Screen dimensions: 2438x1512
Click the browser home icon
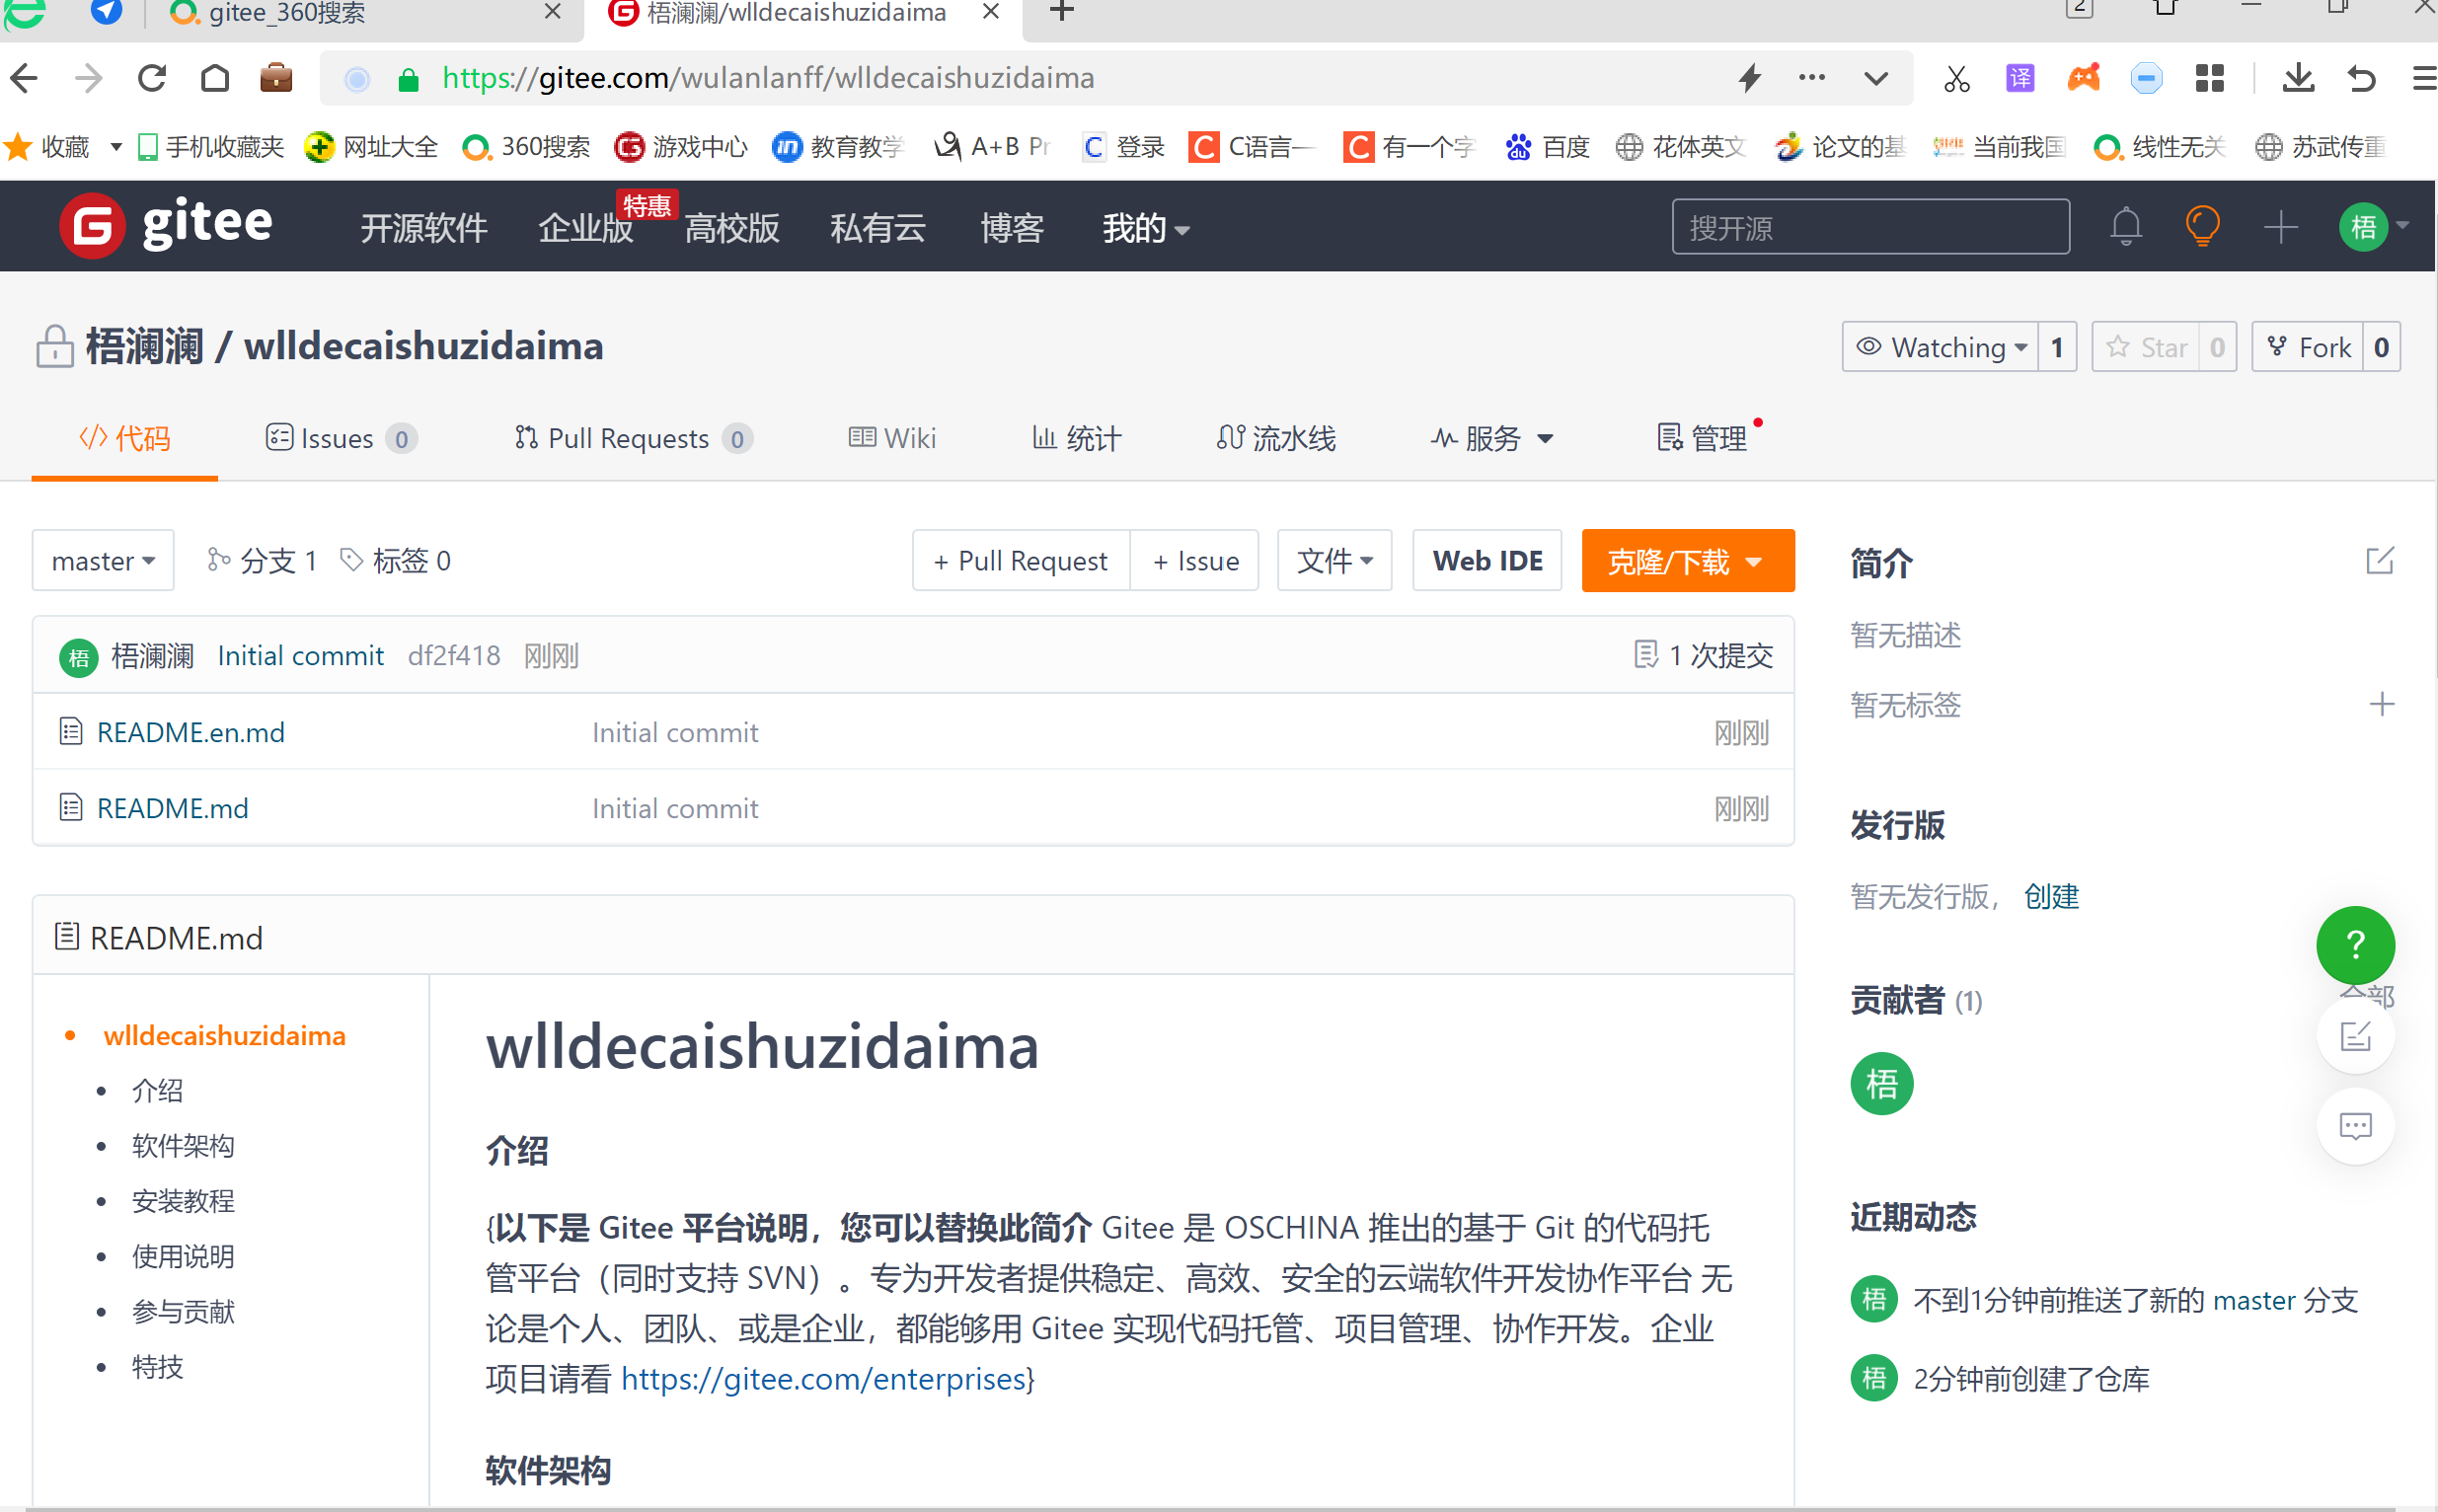pos(215,78)
